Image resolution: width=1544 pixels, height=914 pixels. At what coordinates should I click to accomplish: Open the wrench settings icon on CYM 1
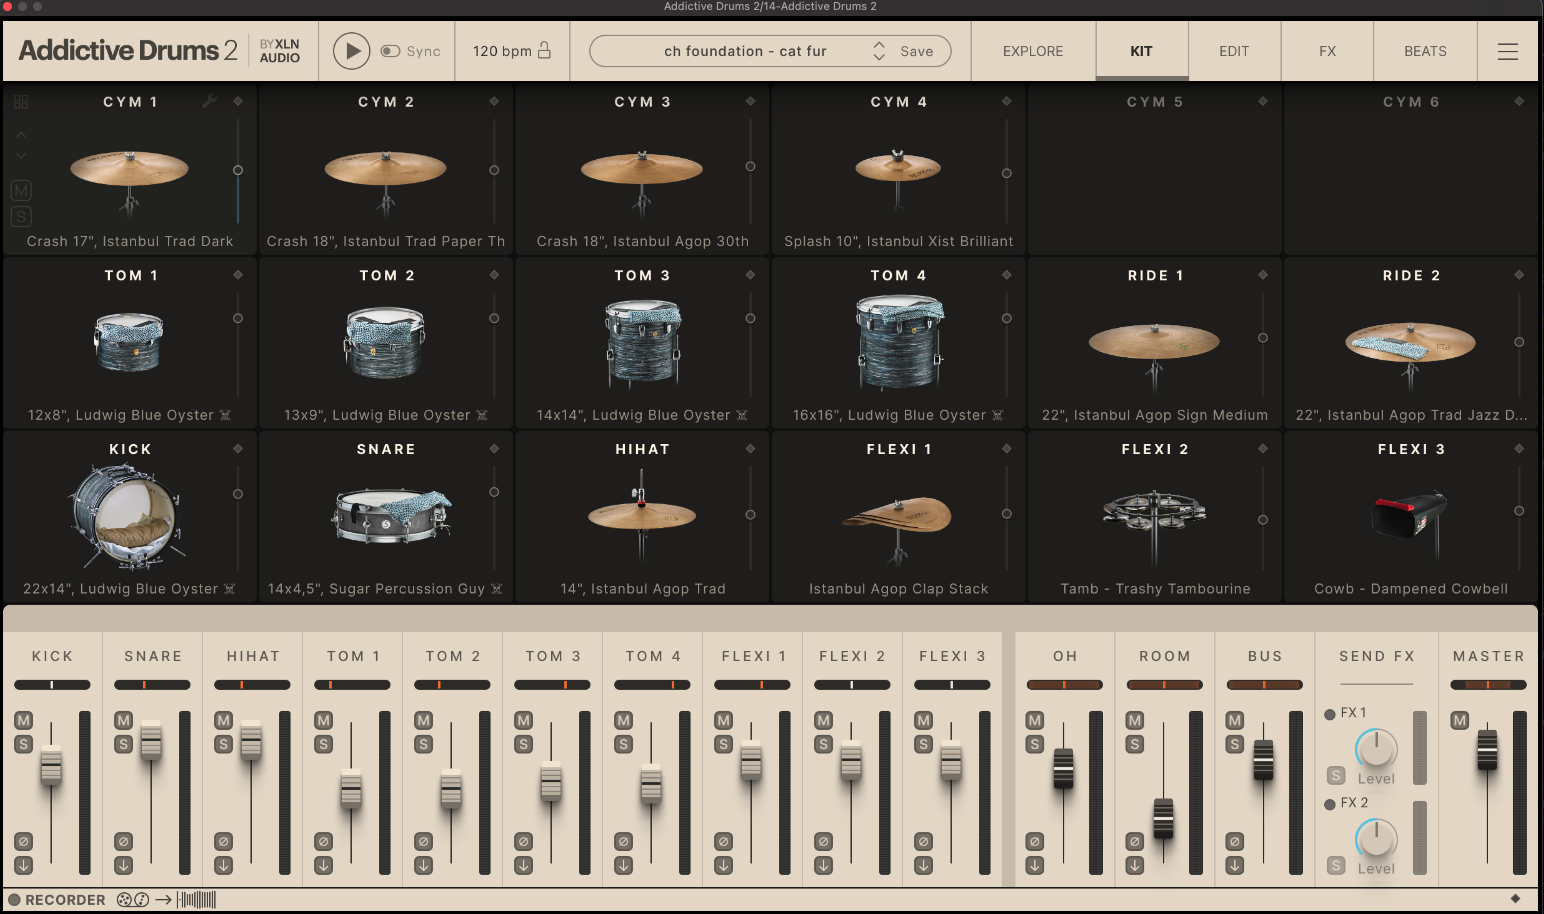pos(210,101)
